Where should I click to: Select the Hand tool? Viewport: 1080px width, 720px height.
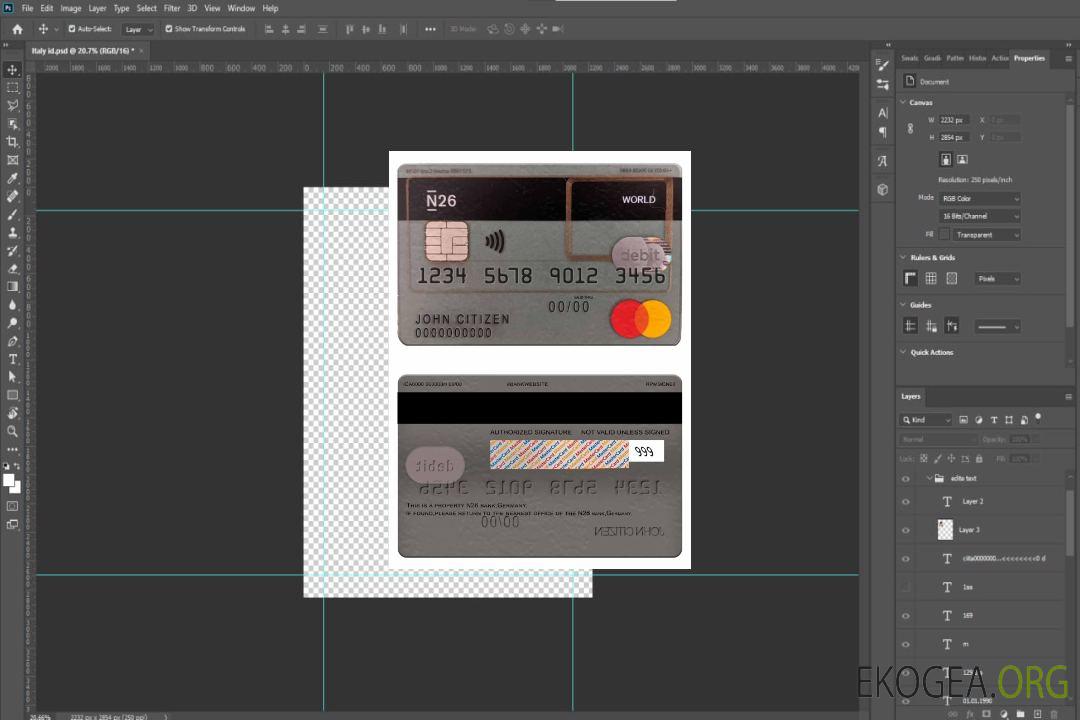(12, 413)
